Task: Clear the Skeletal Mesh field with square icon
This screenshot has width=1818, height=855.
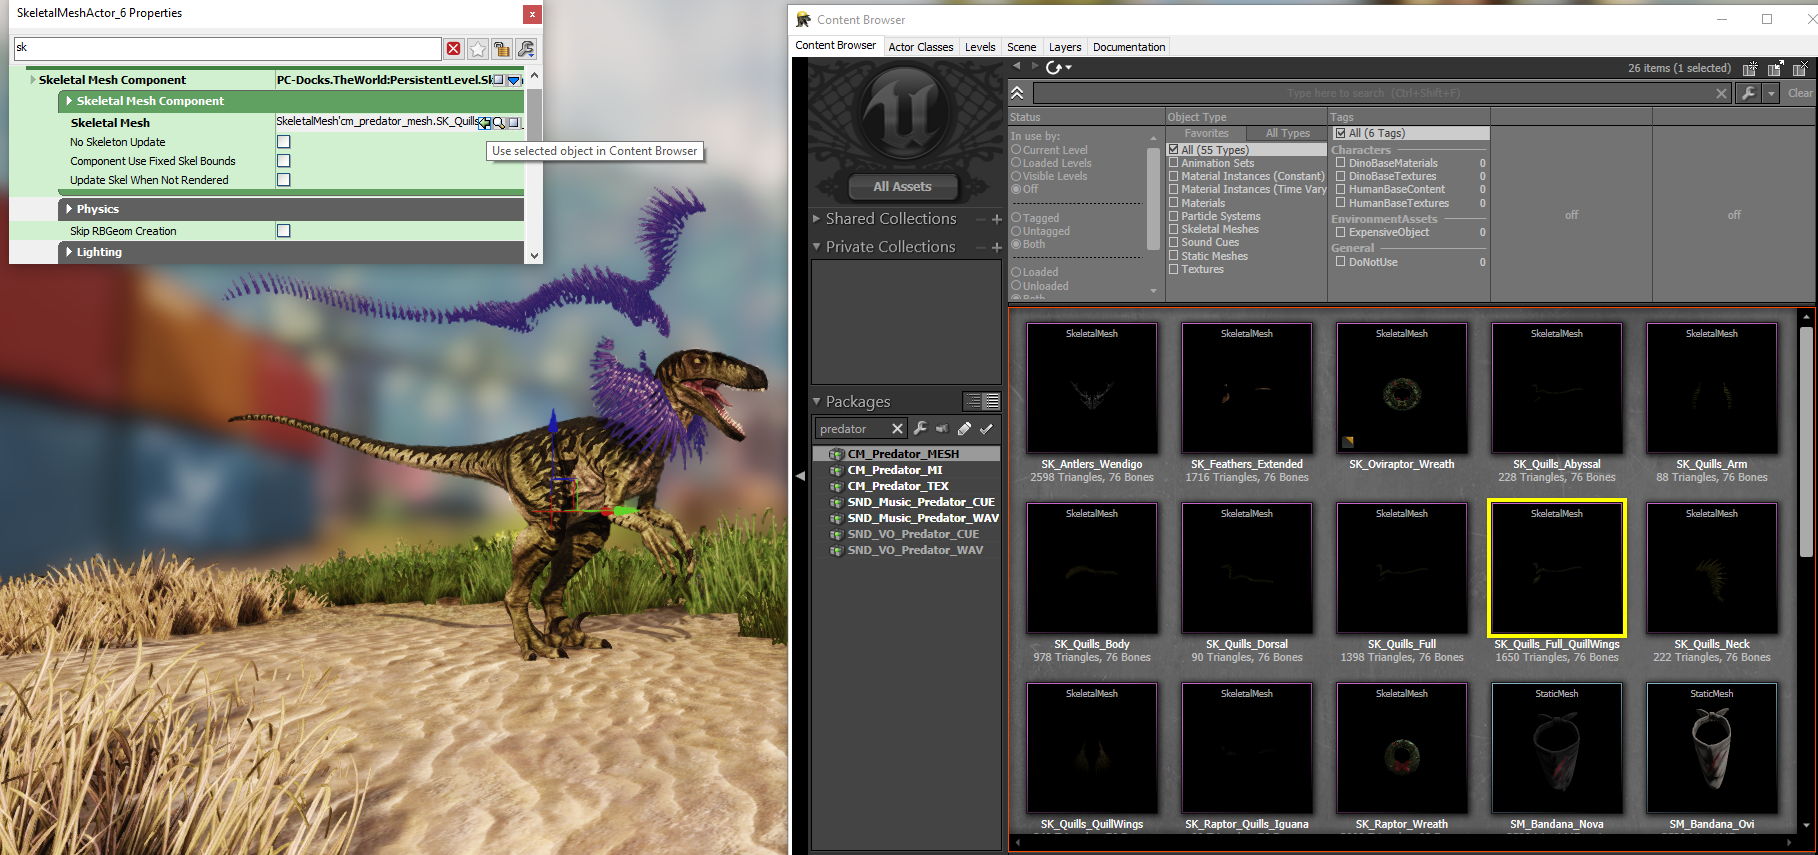Action: tap(513, 122)
